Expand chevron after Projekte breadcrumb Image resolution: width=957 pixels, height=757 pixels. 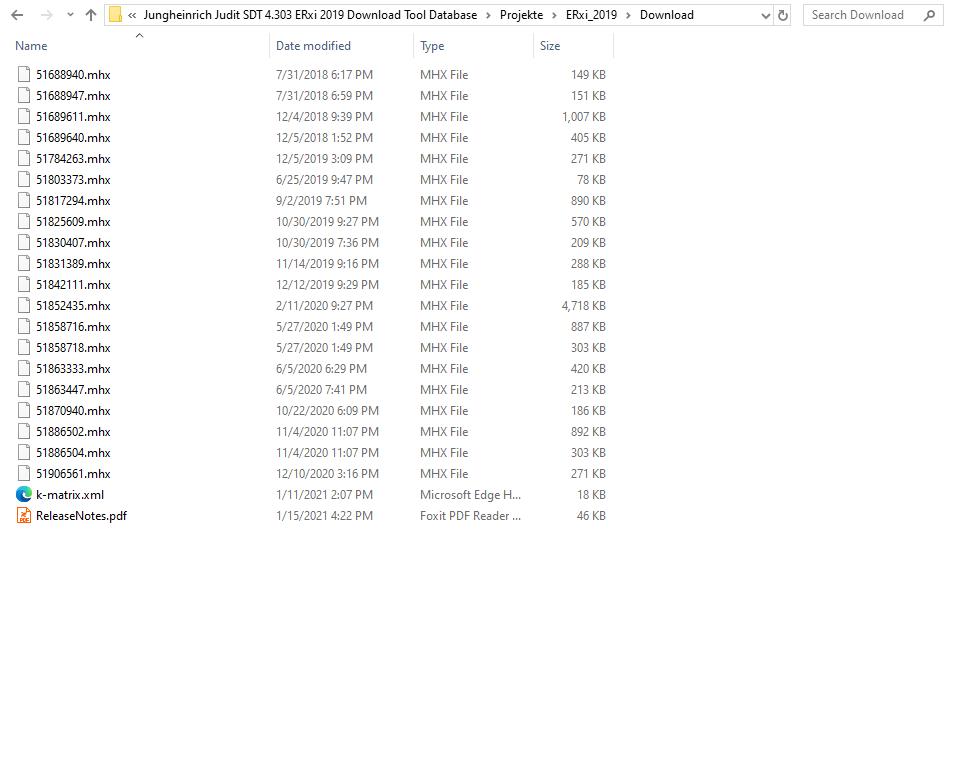(x=554, y=15)
